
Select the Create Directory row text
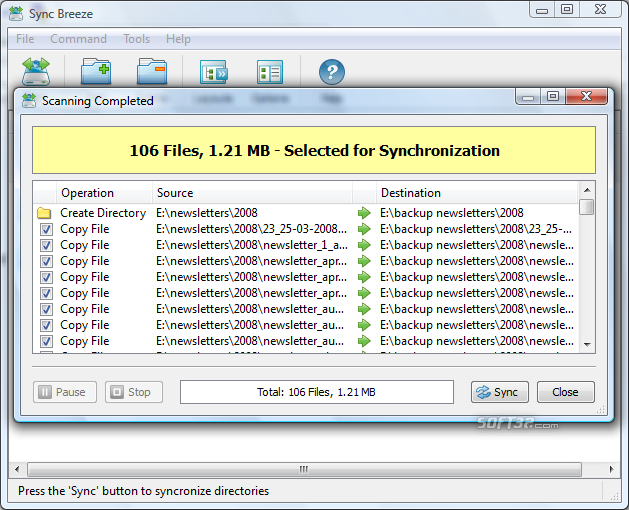[103, 213]
